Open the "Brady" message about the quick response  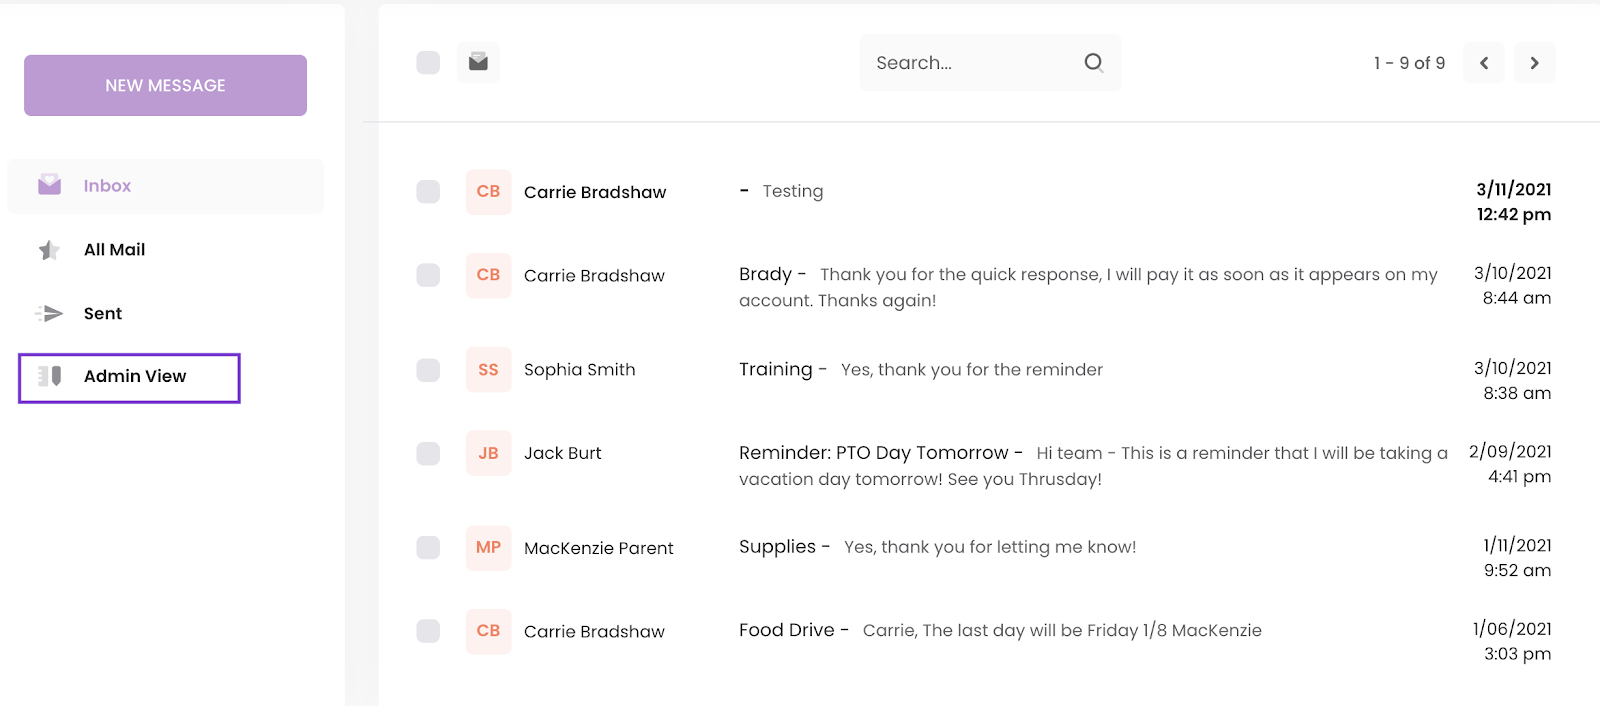click(1088, 287)
